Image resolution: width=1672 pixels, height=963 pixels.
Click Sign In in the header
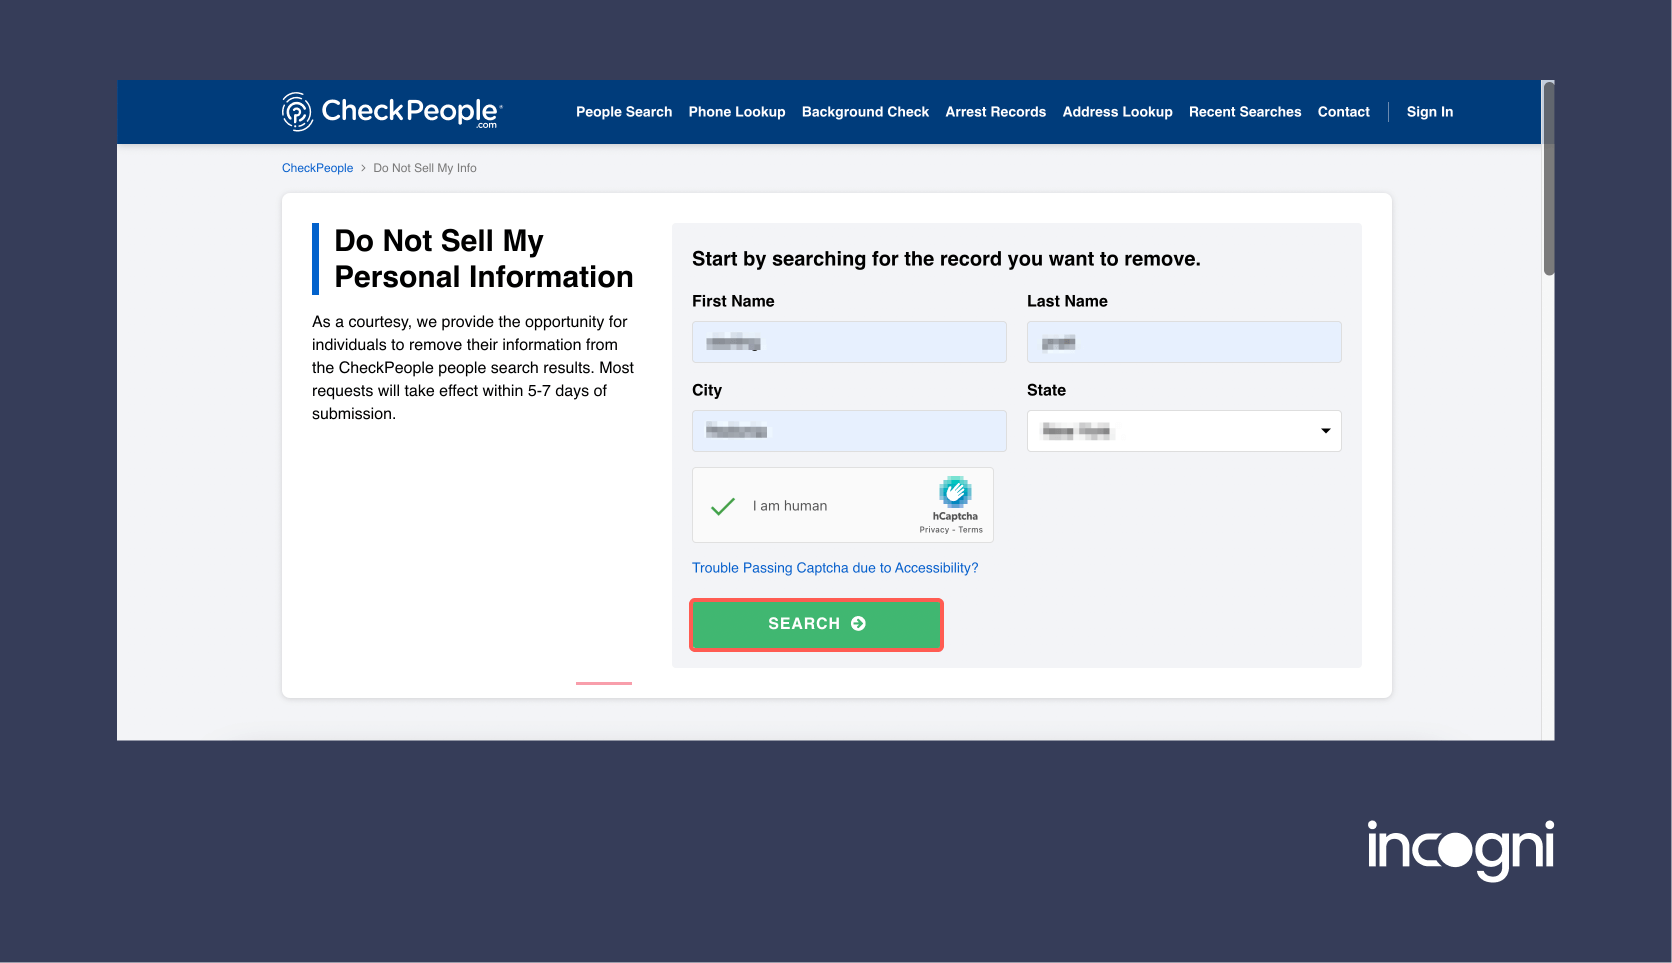tap(1429, 112)
